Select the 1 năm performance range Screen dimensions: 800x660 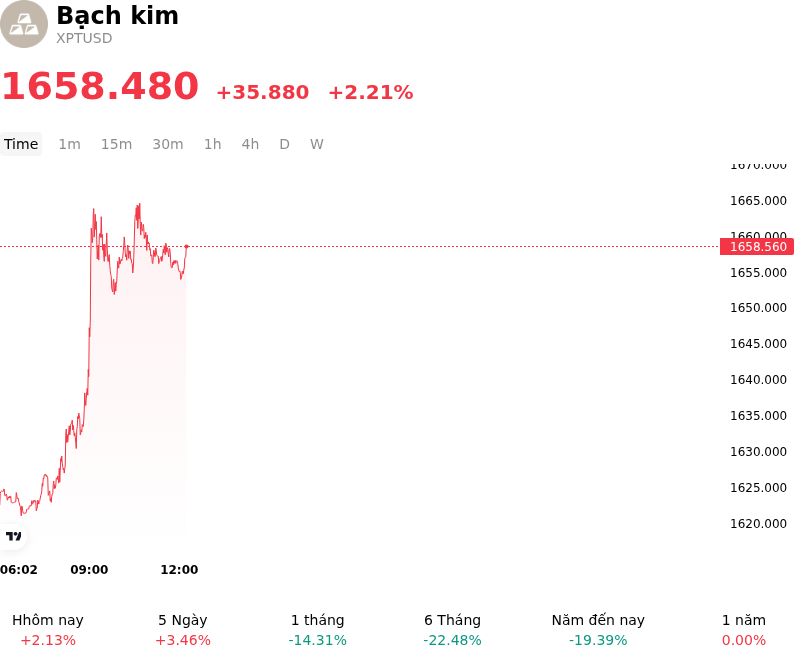[744, 630]
